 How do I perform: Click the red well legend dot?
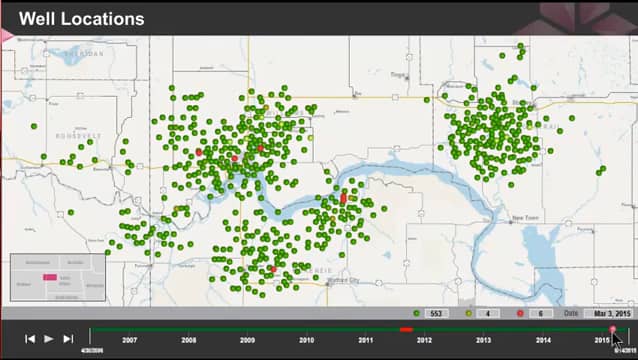pos(520,313)
